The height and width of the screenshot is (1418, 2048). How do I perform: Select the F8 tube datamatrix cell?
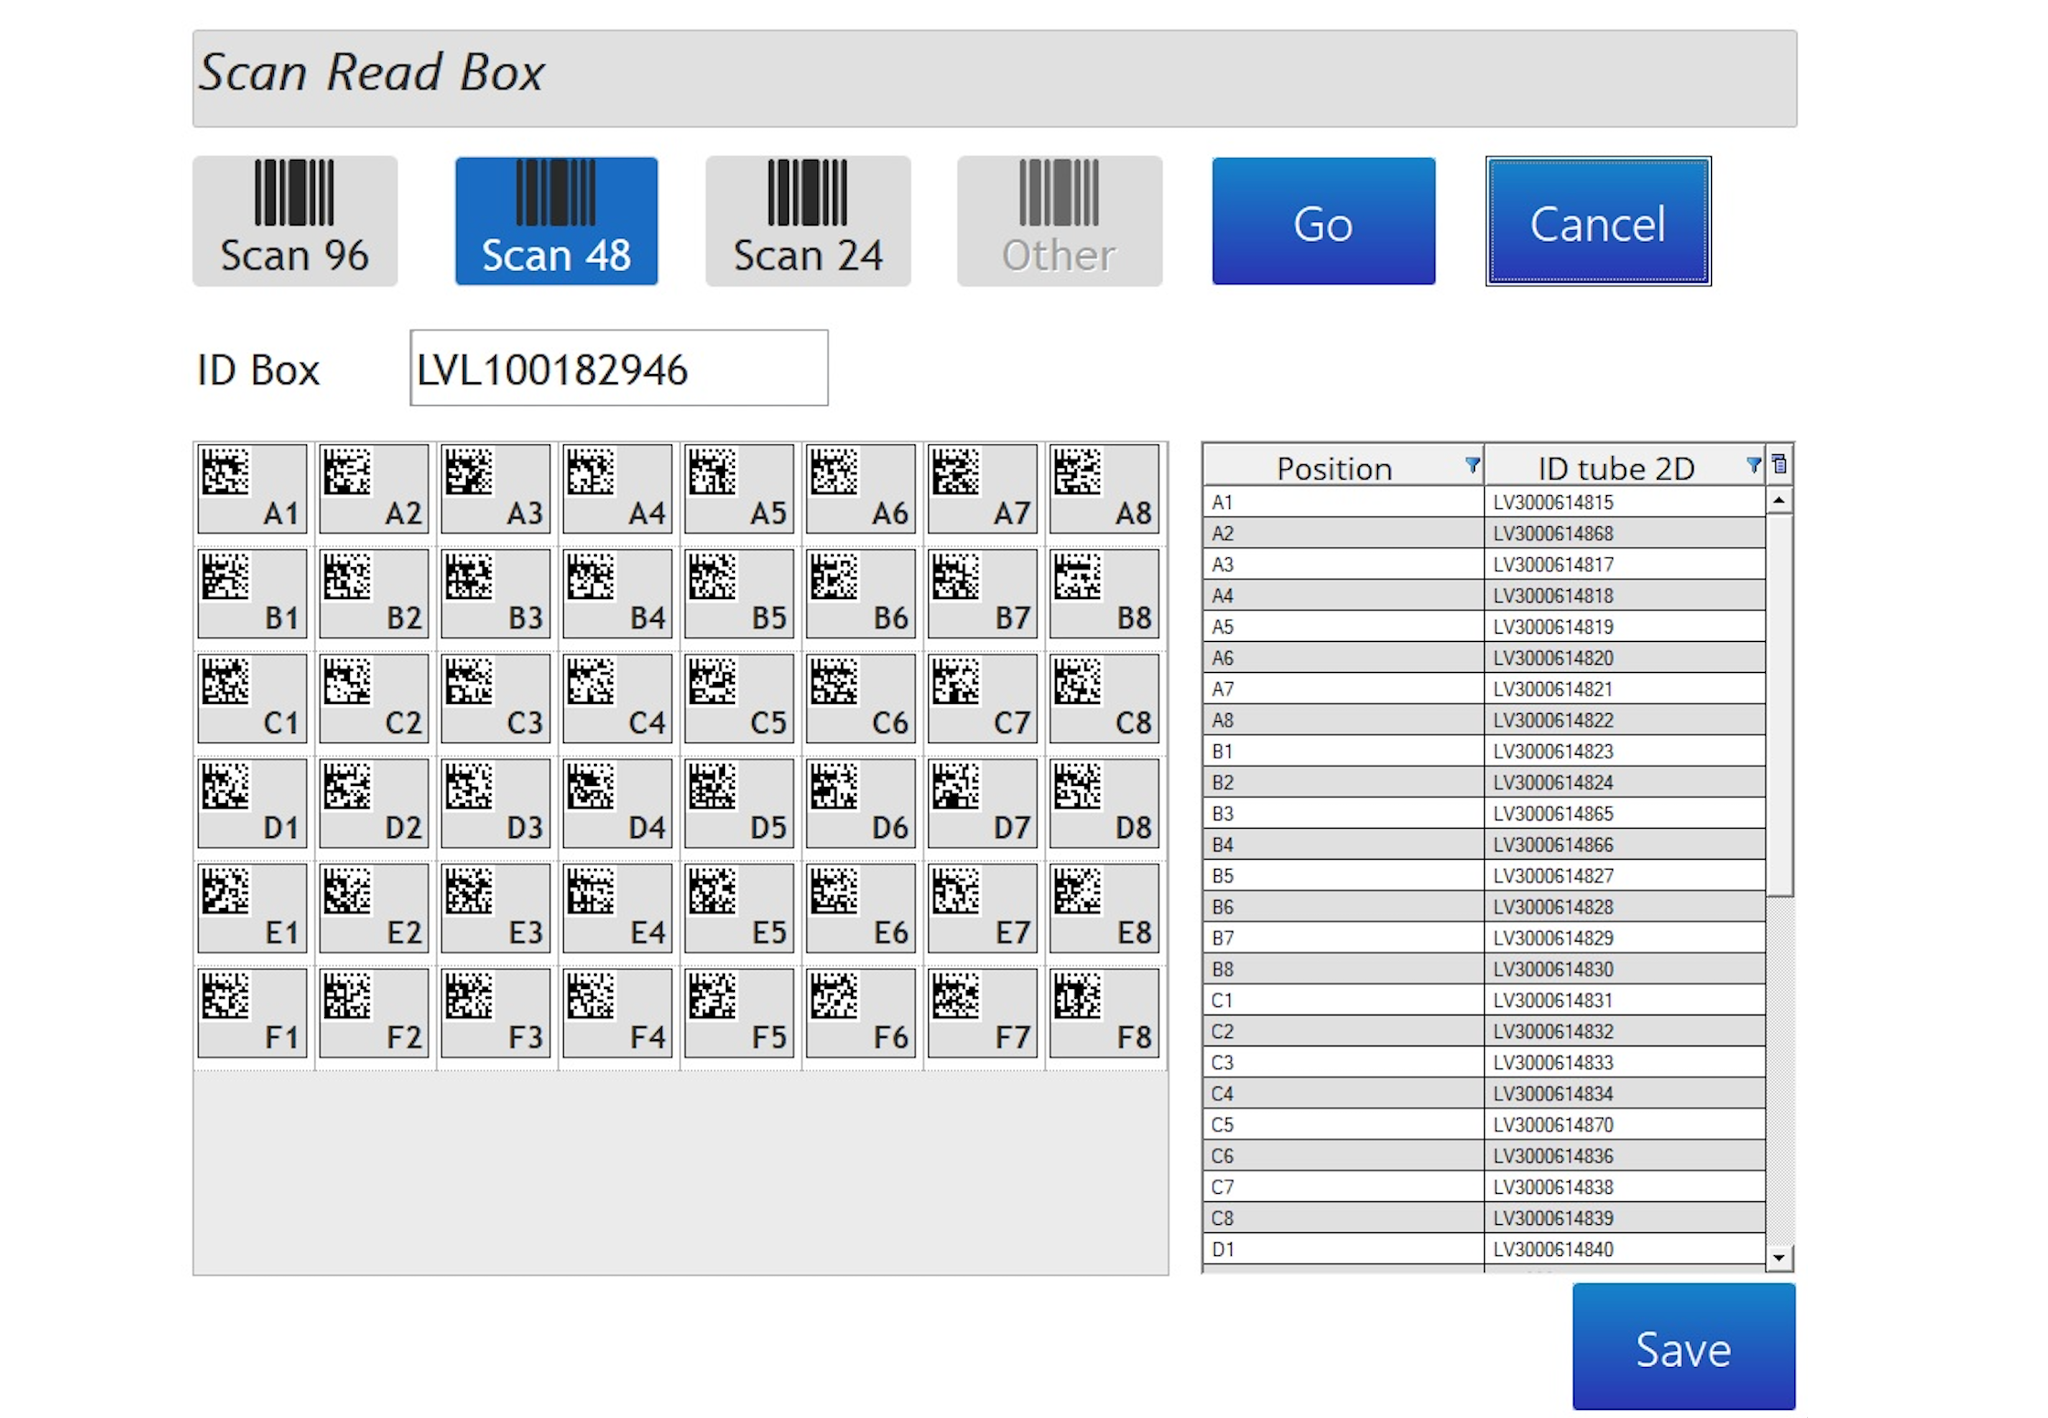coord(1104,1013)
